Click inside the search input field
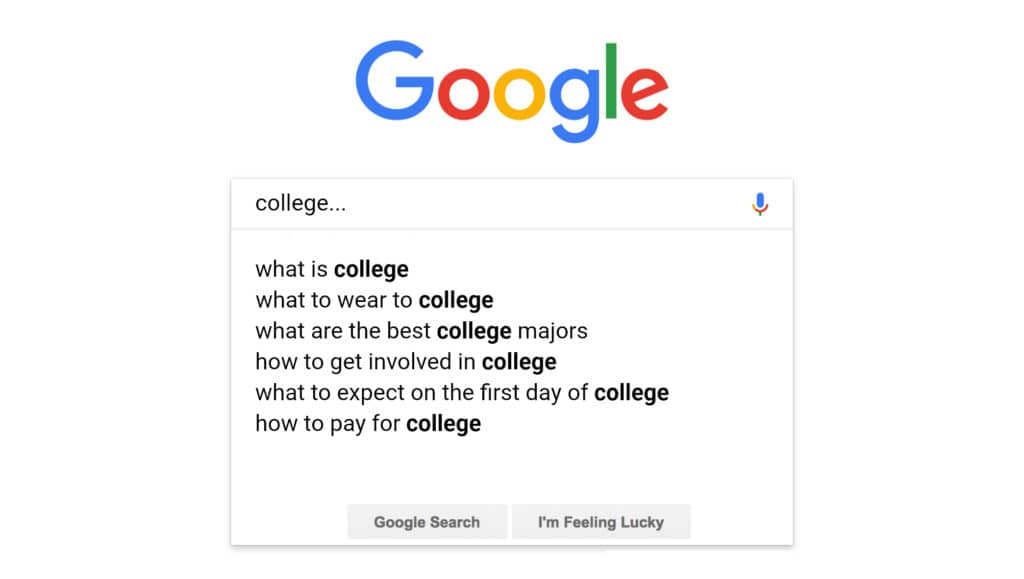 (x=450, y=203)
